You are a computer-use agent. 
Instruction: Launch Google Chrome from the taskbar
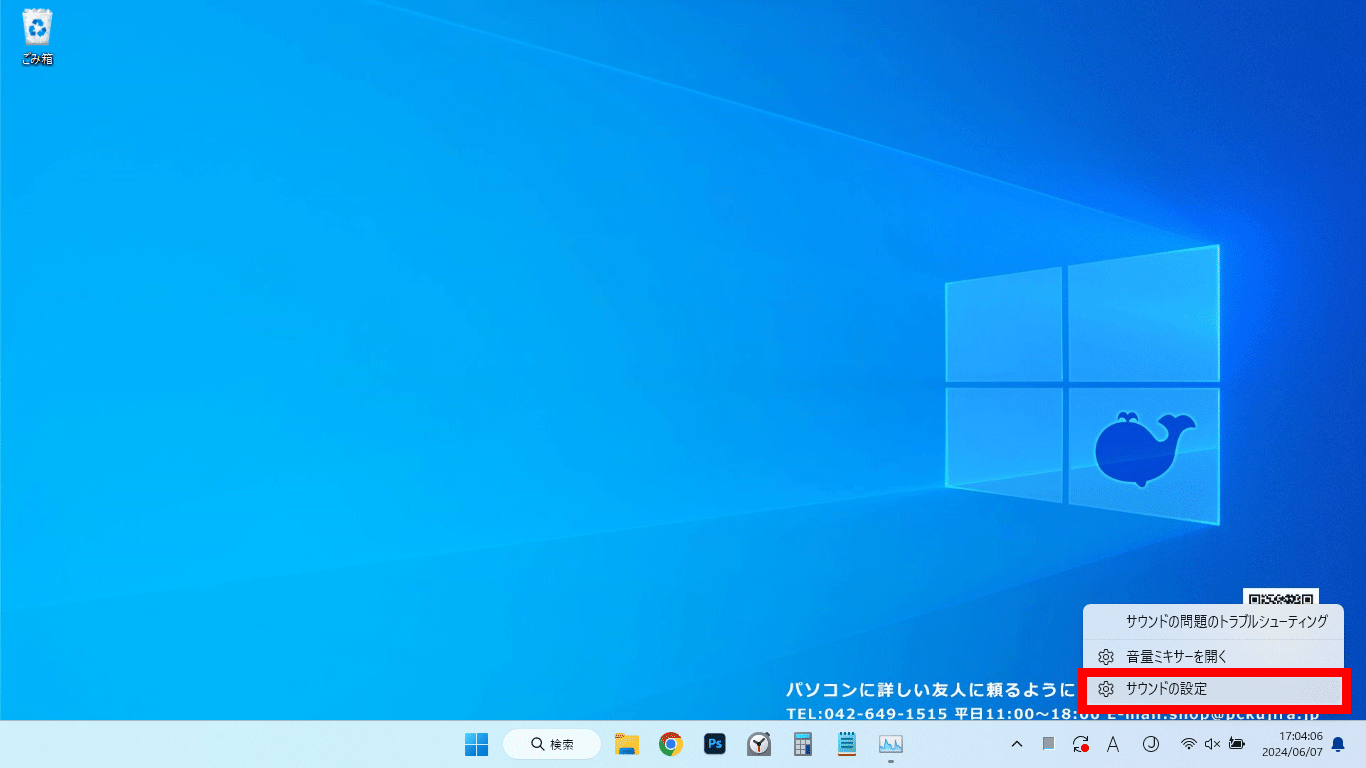point(671,744)
